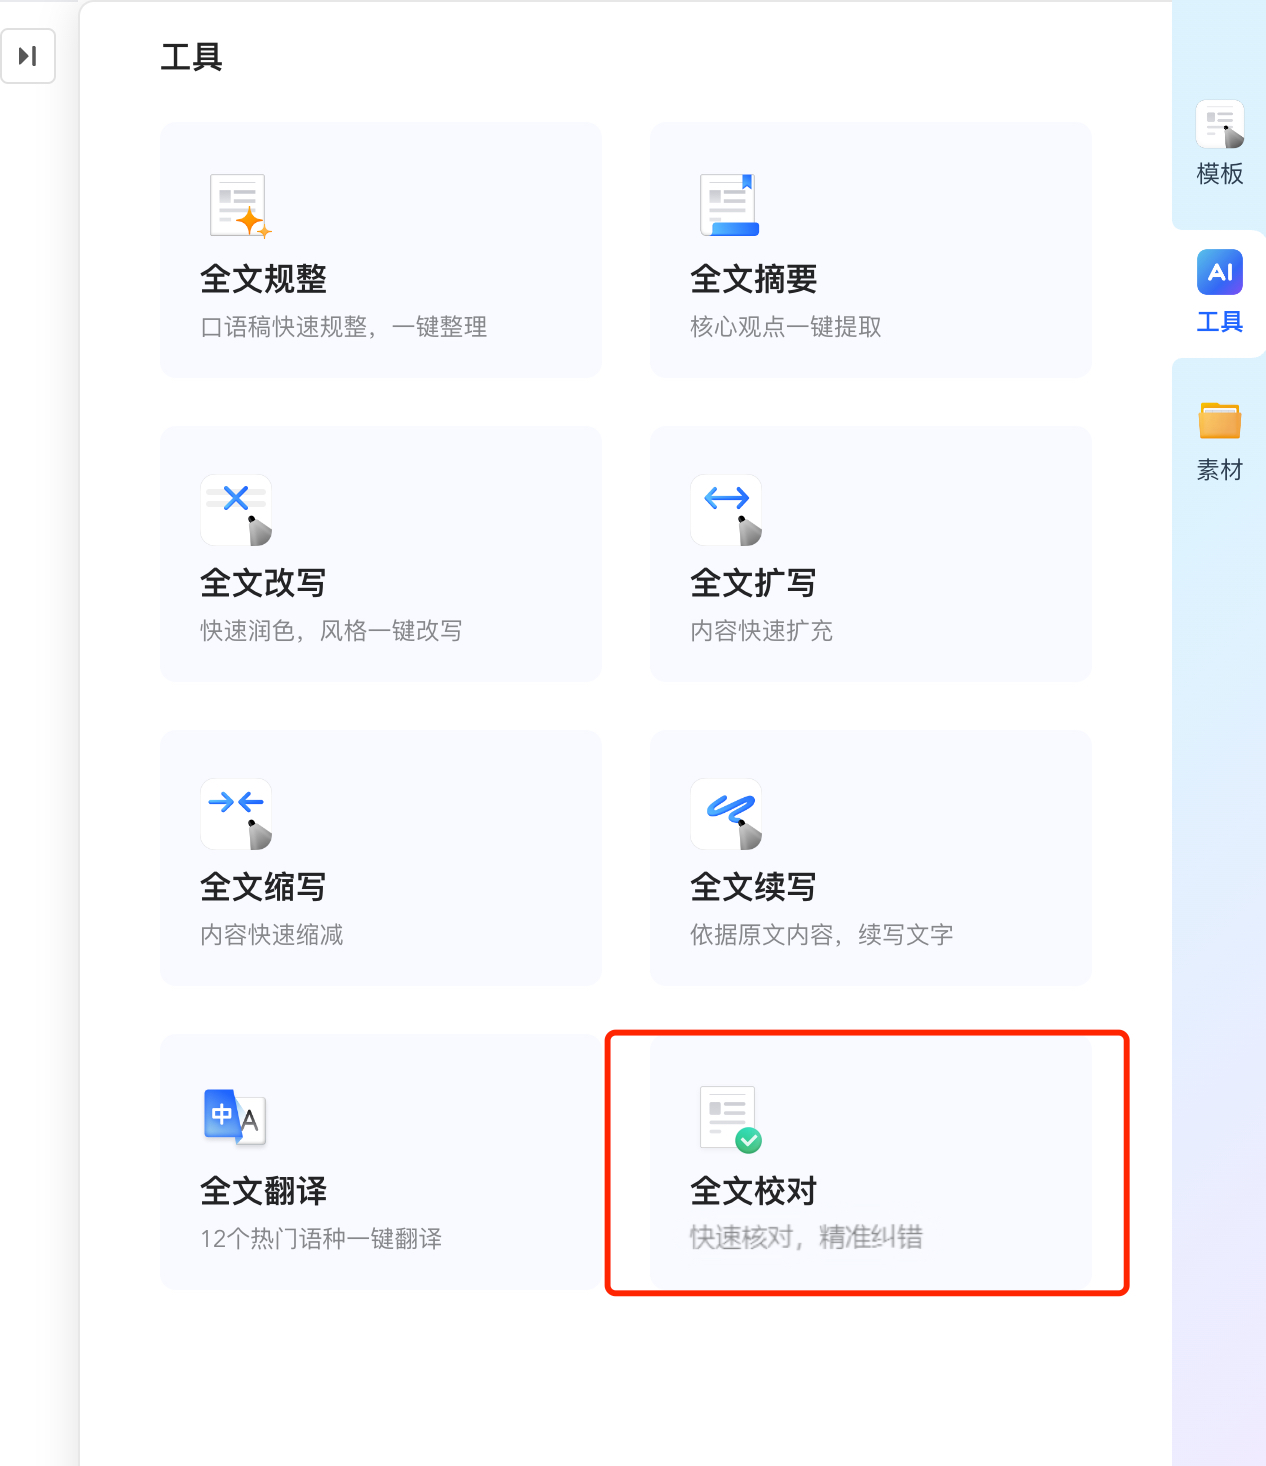Click the 全文扩写 tool card
The height and width of the screenshot is (1466, 1266).
[870, 554]
